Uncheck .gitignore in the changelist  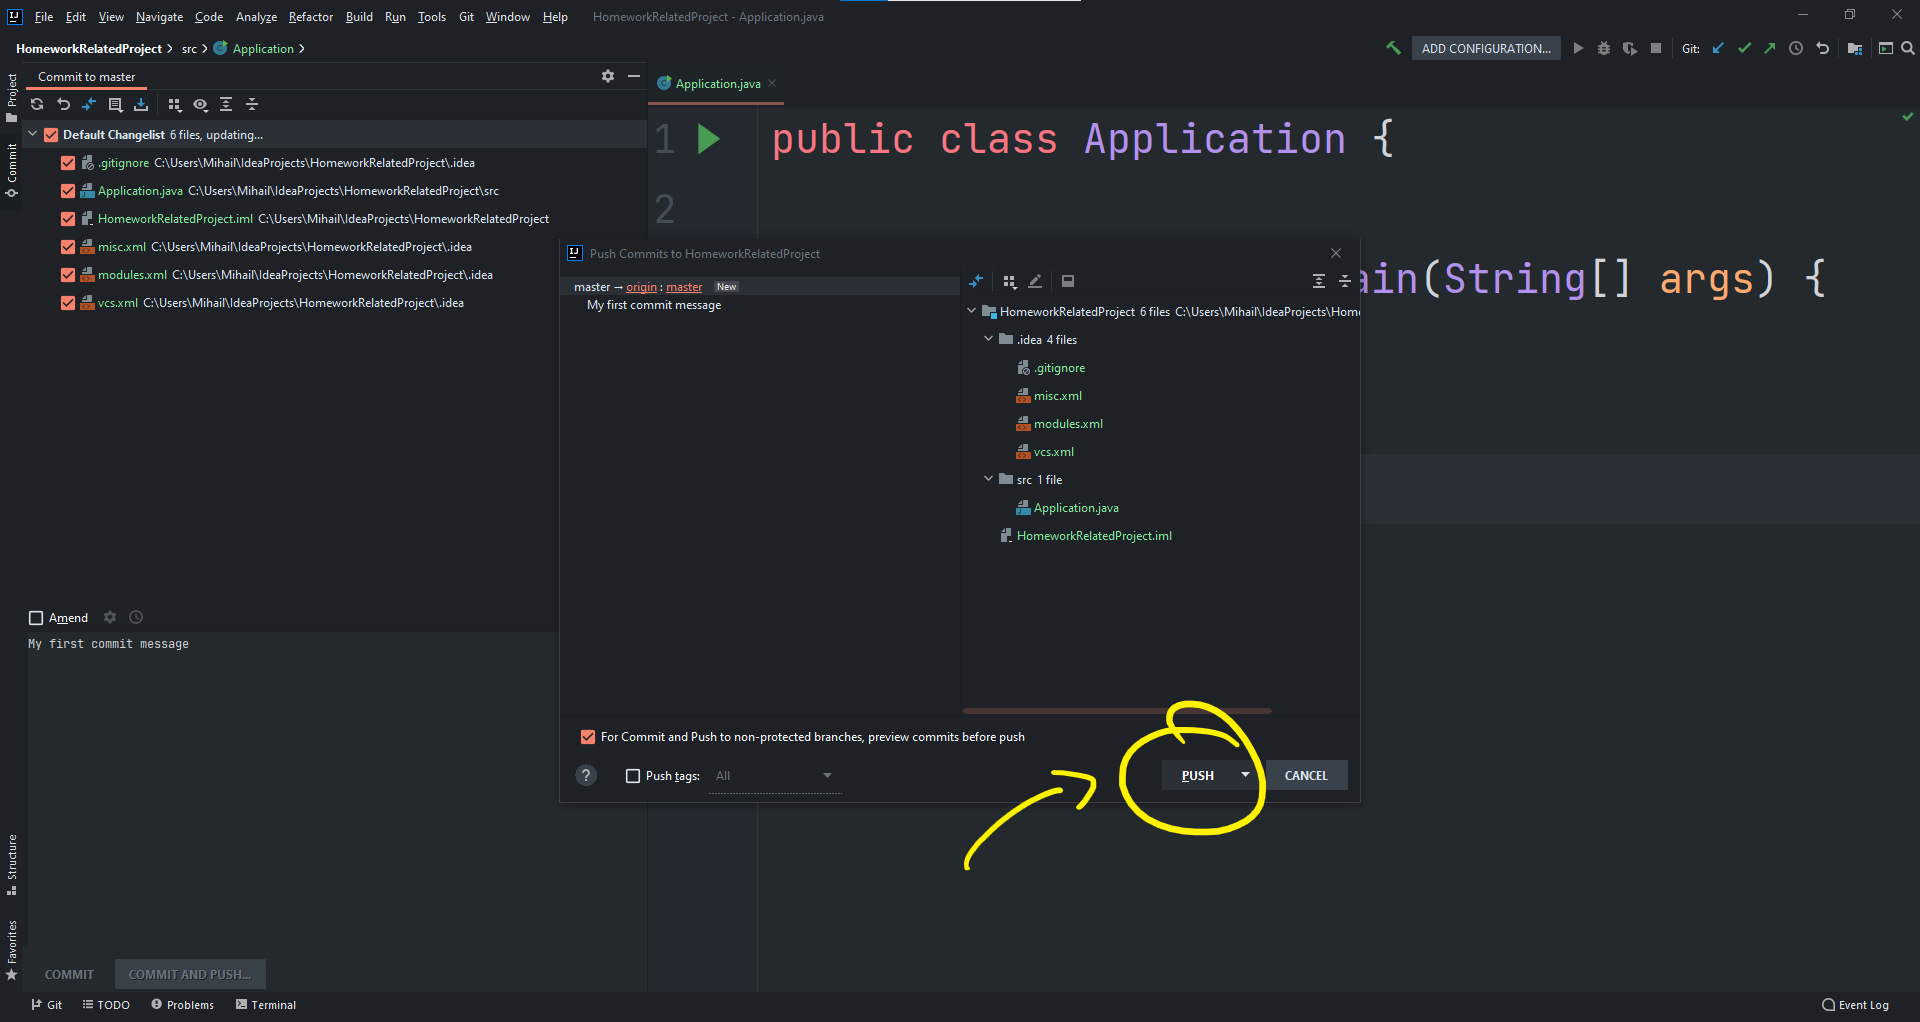pyautogui.click(x=68, y=163)
